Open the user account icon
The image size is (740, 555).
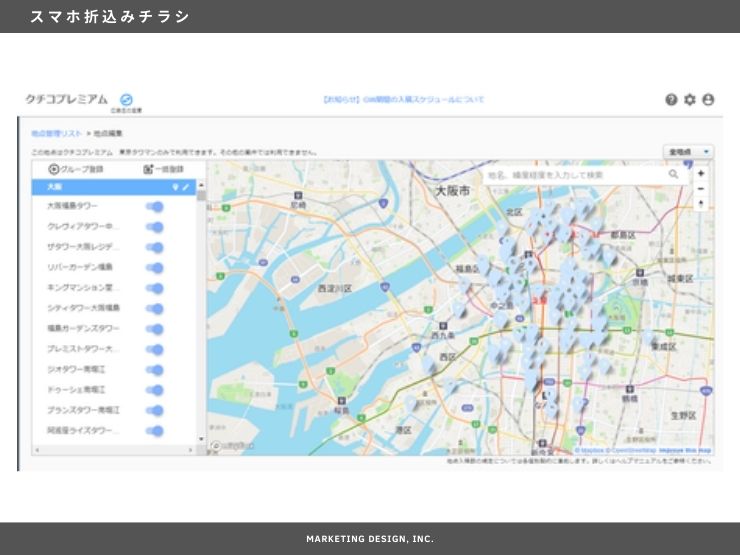(708, 100)
